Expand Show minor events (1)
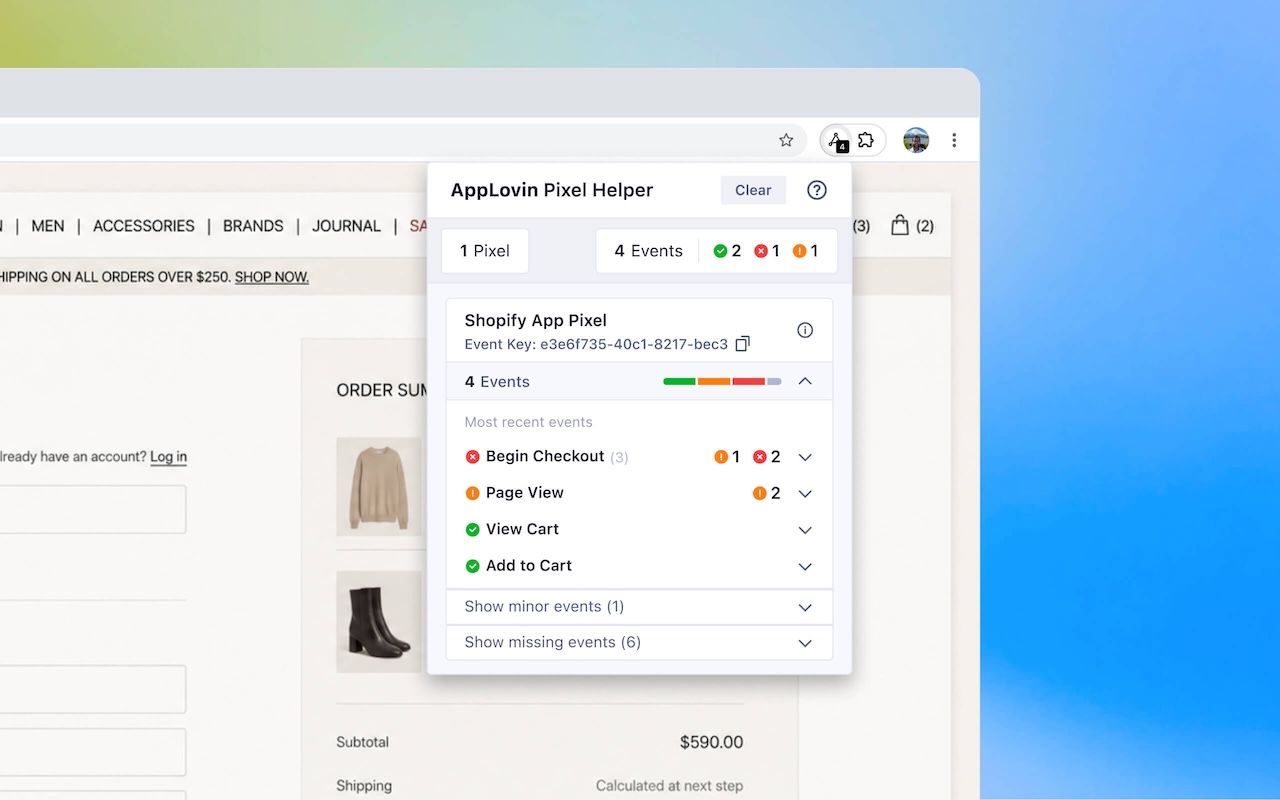1280x800 pixels. 639,607
